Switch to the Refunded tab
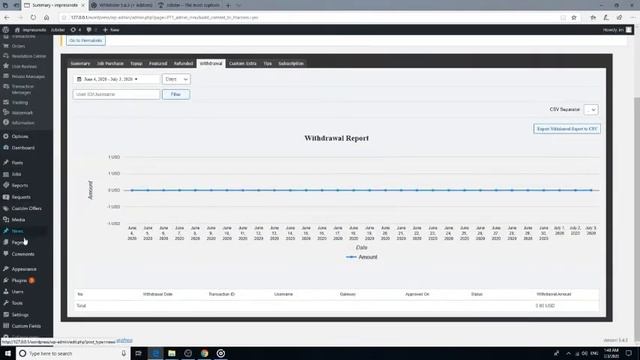640x360 pixels. (183, 64)
